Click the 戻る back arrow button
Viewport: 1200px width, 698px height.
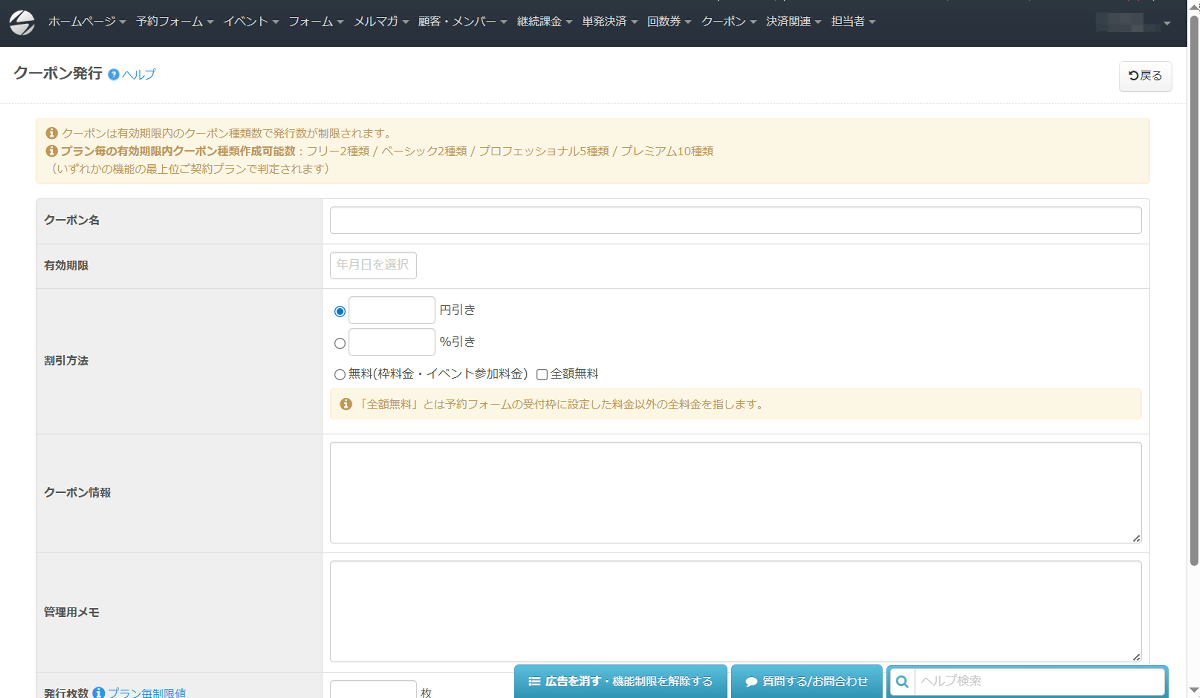pyautogui.click(x=1145, y=76)
